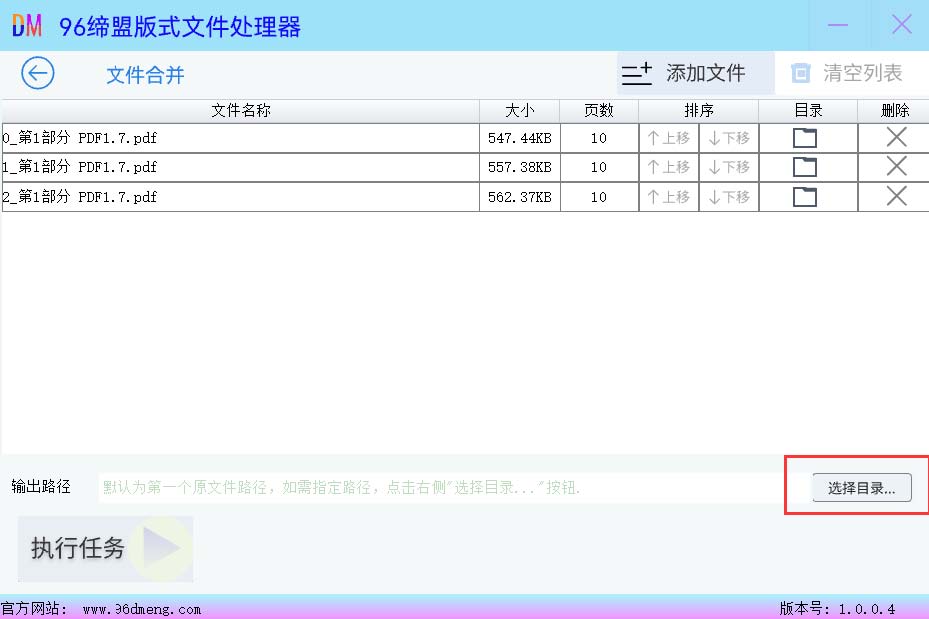Image resolution: width=929 pixels, height=619 pixels.
Task: Click the 文件名称 column header
Action: point(240,110)
